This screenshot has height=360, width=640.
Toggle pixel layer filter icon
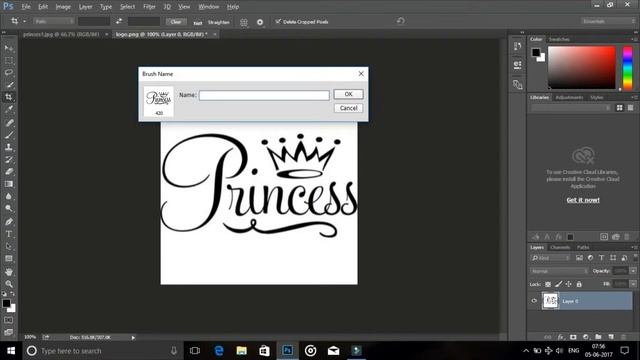(x=579, y=258)
